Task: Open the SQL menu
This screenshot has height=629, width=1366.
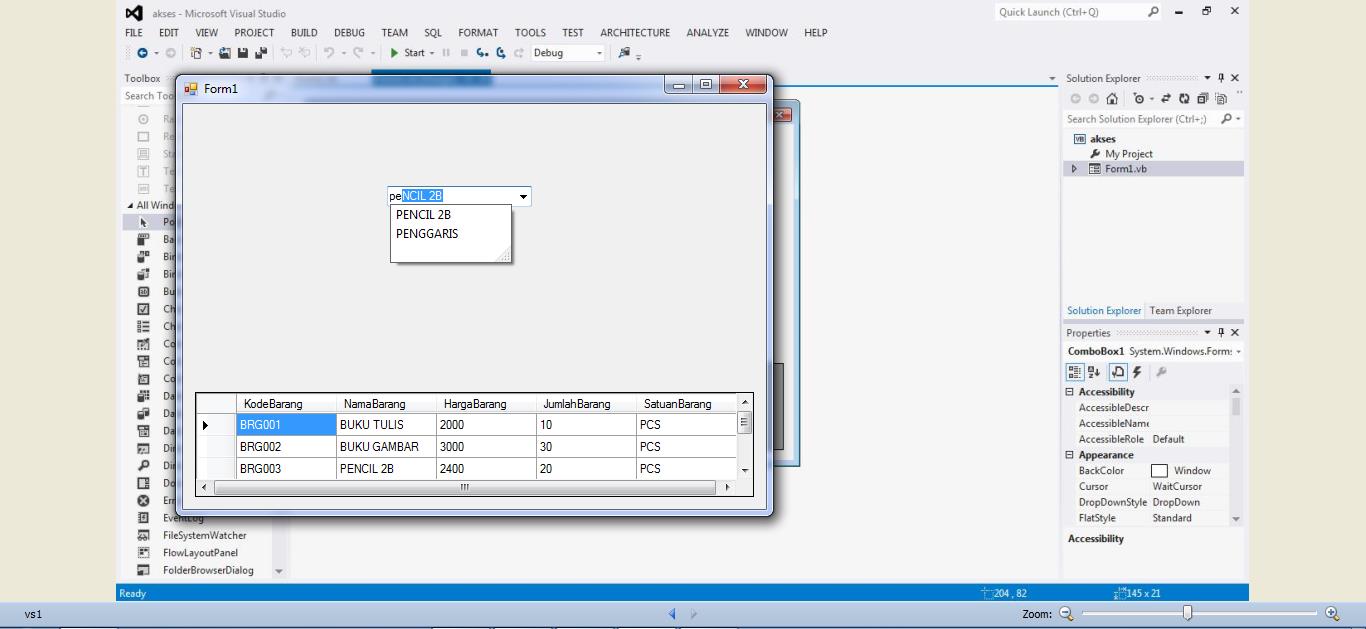Action: 432,33
